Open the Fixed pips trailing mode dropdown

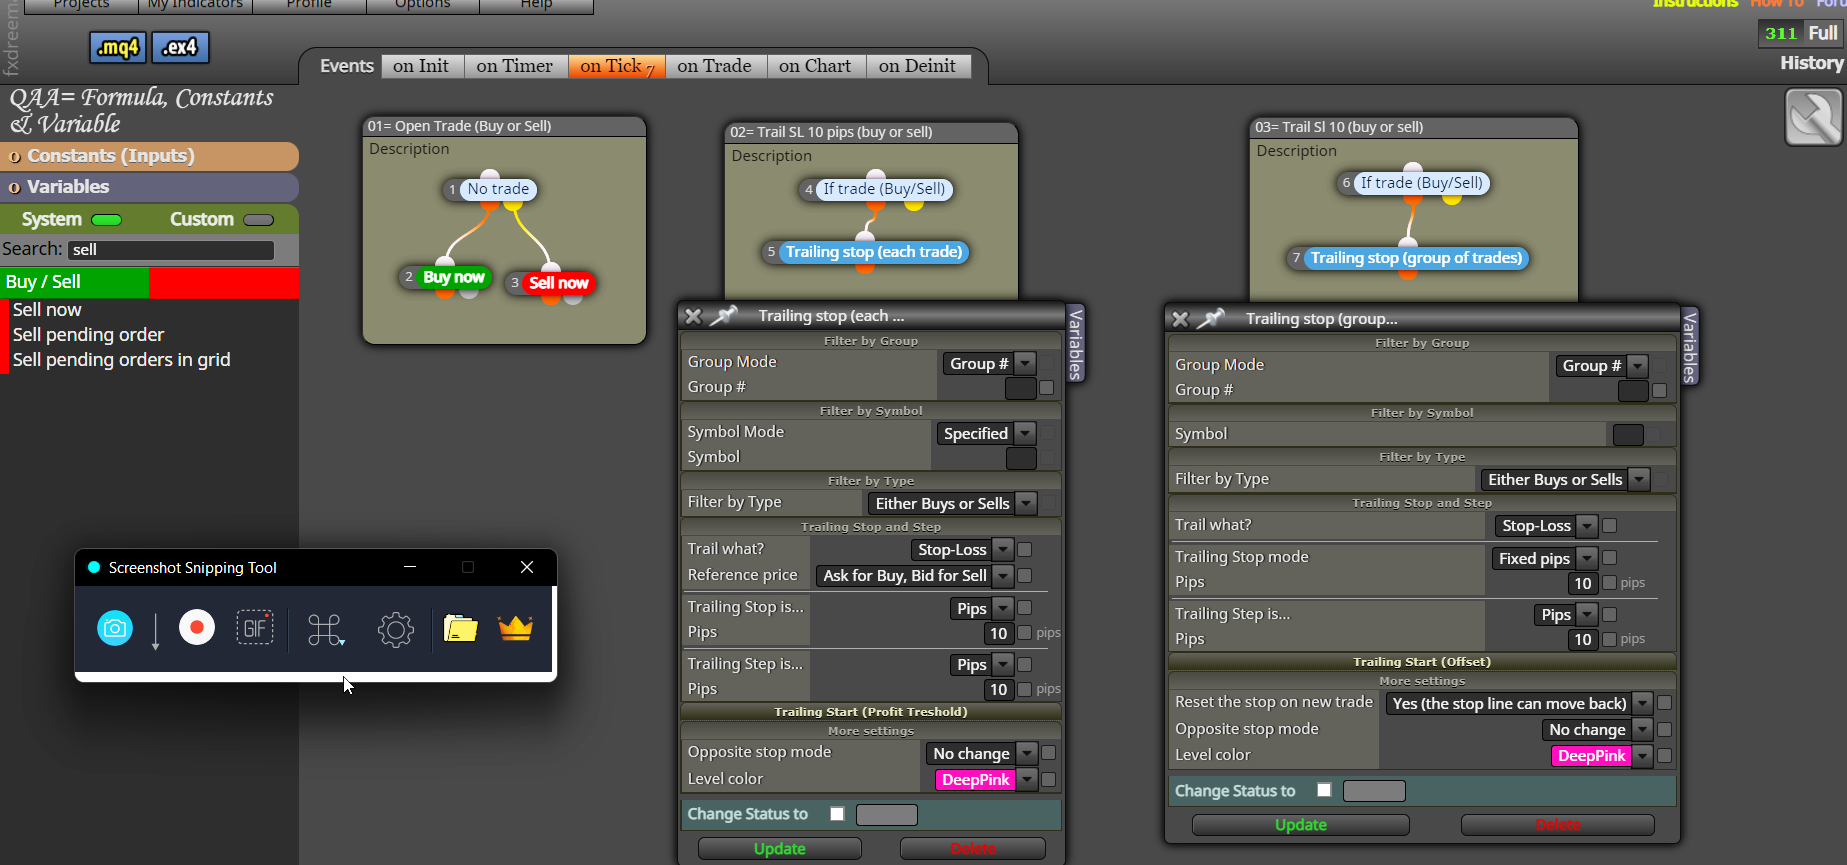(x=1587, y=558)
